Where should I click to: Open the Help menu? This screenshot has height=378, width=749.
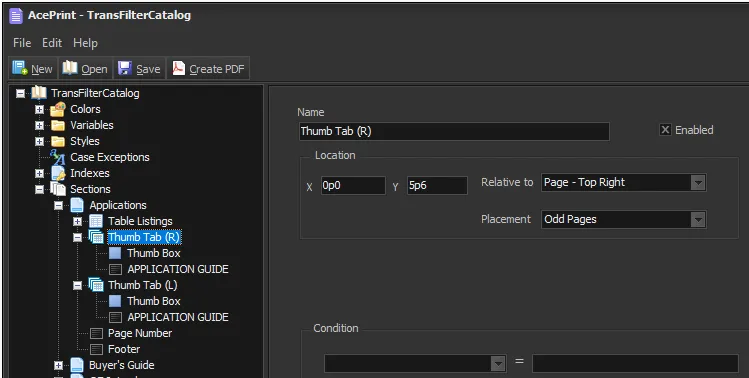(x=86, y=43)
